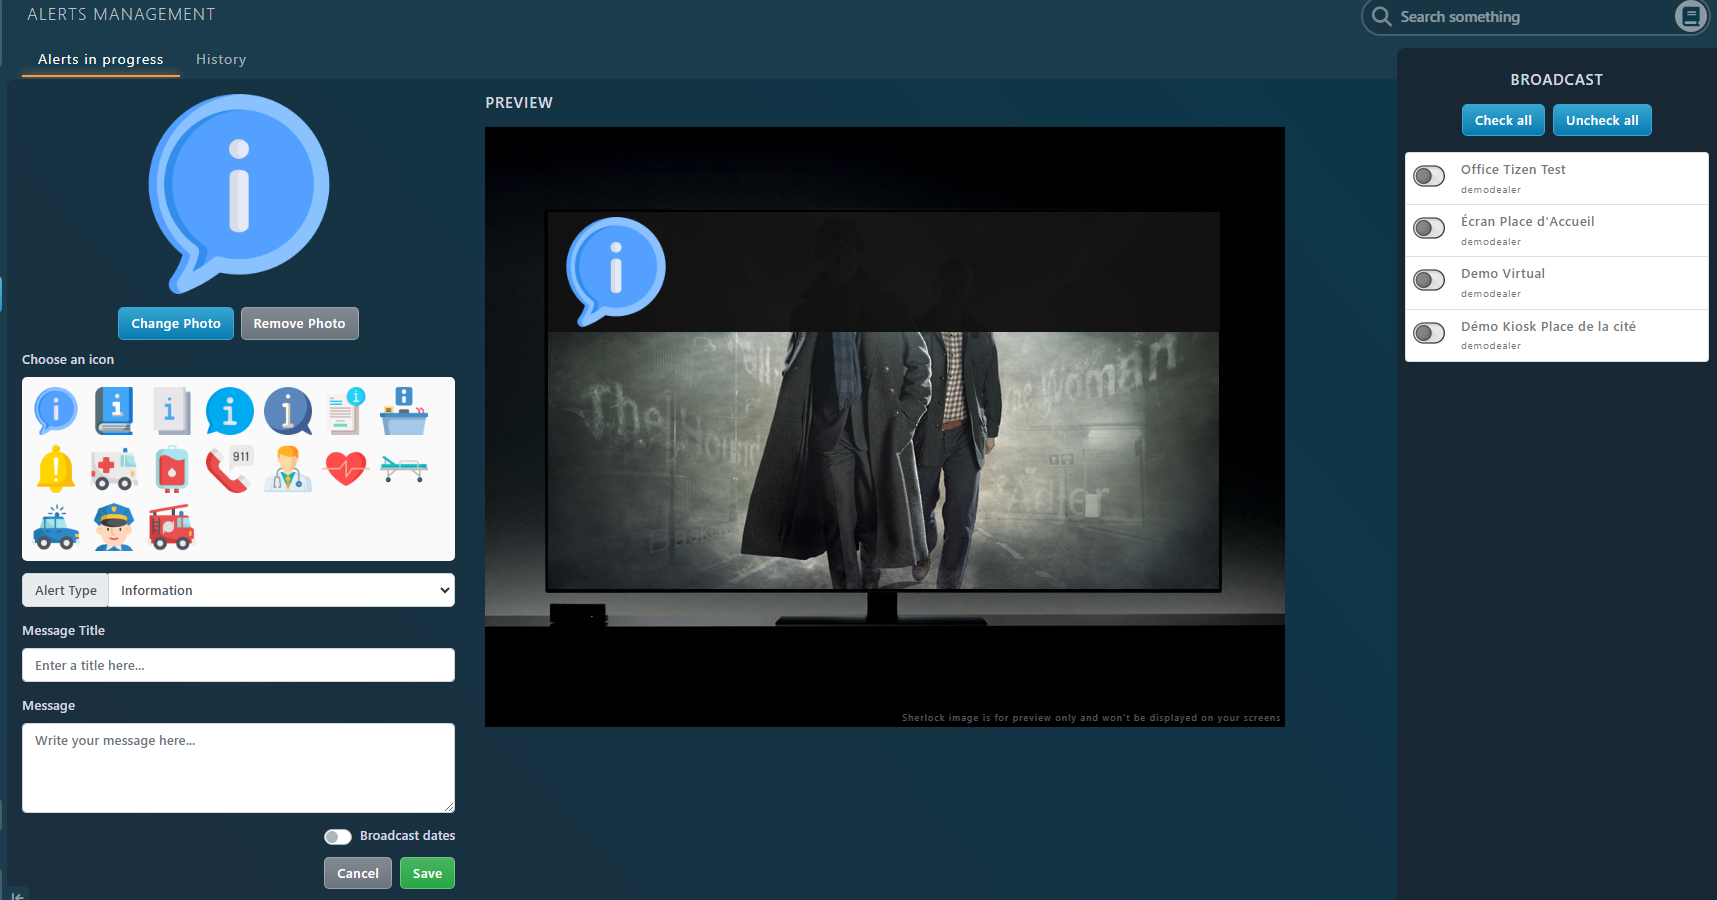Click the search magnifier icon
This screenshot has height=900, width=1717.
[1382, 17]
